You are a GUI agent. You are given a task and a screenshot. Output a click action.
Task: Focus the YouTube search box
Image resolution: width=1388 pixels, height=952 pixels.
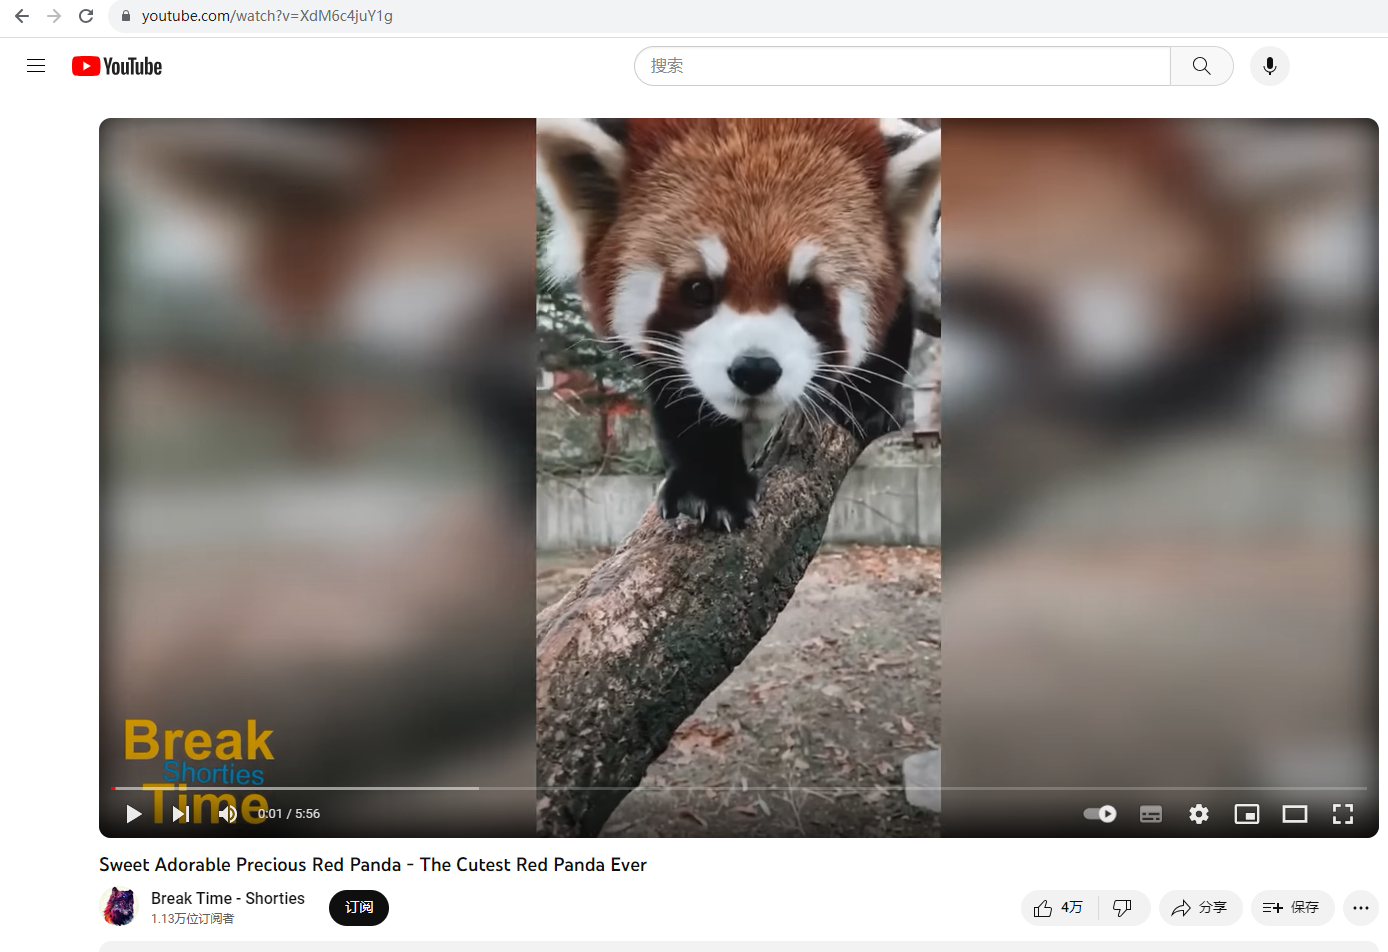point(902,66)
